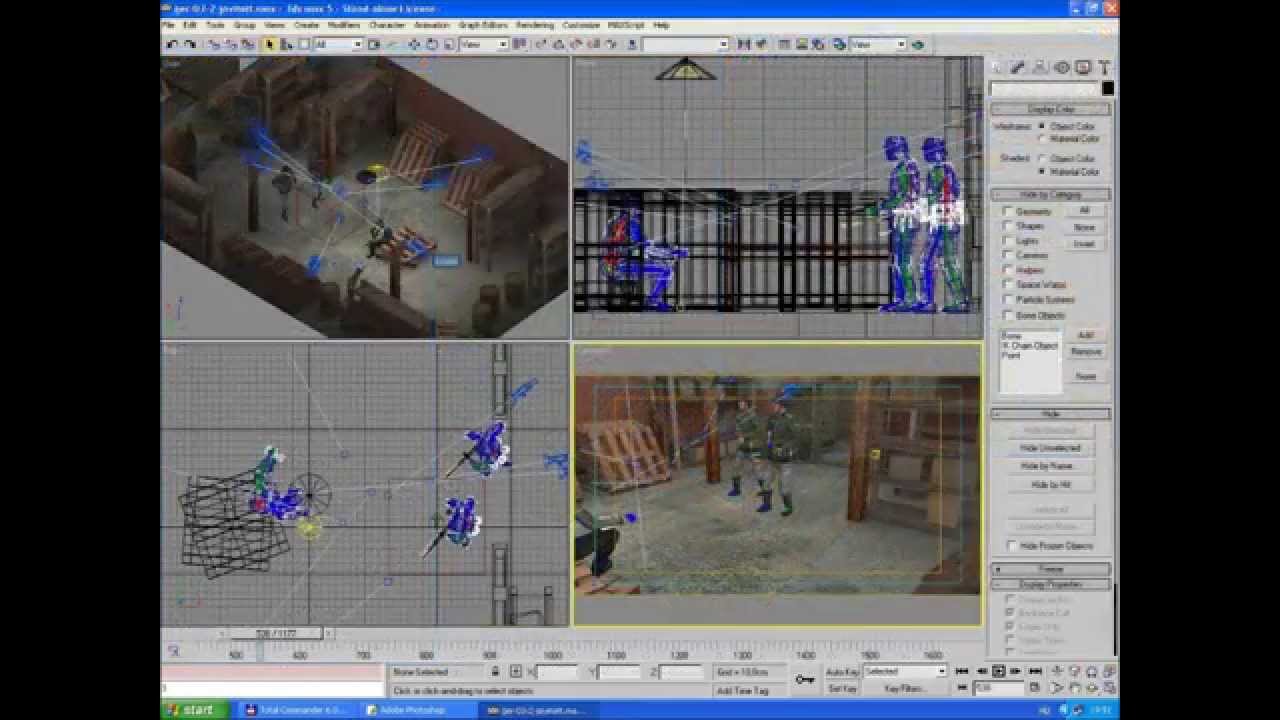Activate the Select Object arrow tool
1280x720 pixels.
(x=269, y=45)
